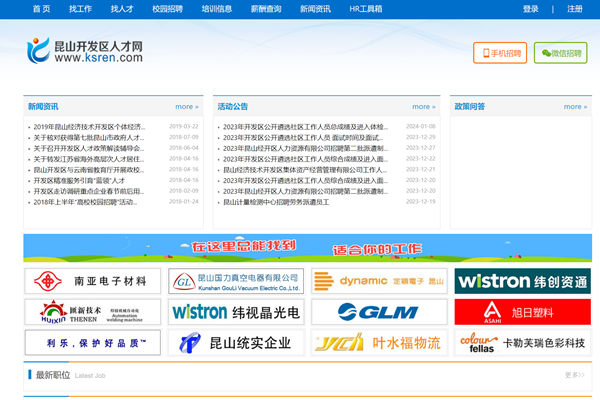Open the dynamic 定颖电子 company logo

coord(379,281)
